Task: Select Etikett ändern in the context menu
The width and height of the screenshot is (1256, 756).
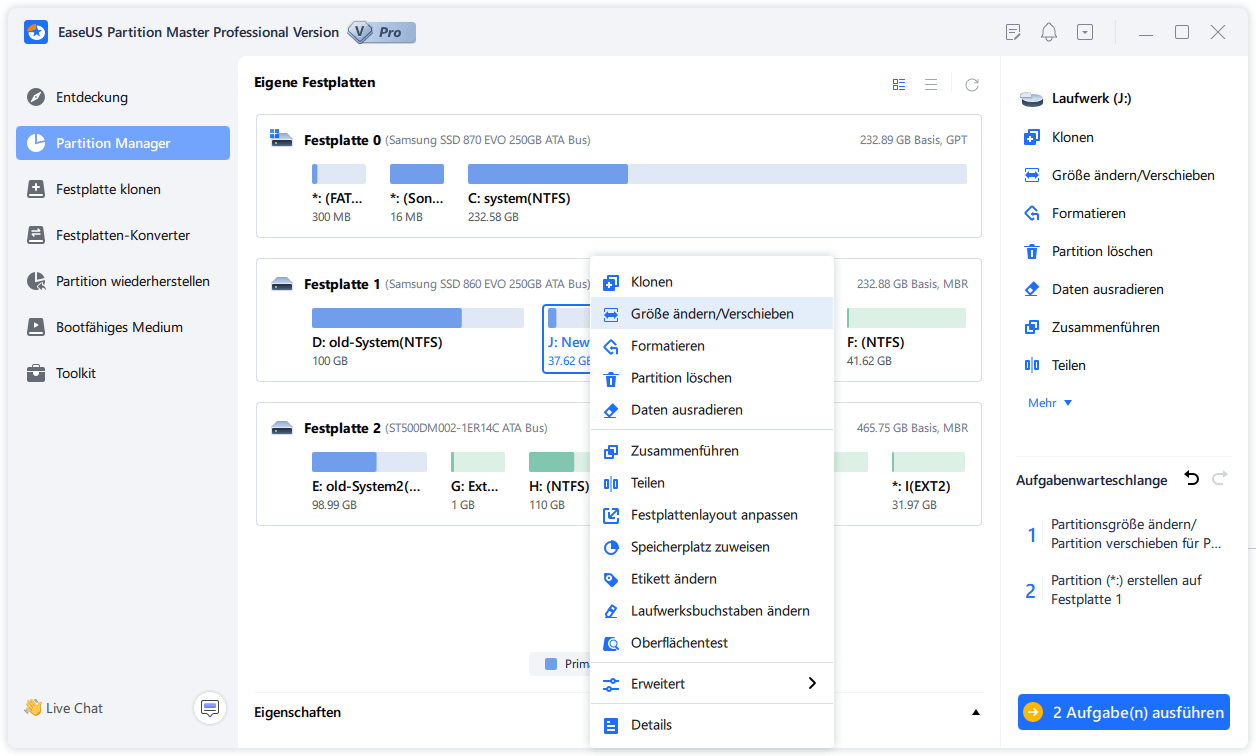Action: [x=712, y=579]
